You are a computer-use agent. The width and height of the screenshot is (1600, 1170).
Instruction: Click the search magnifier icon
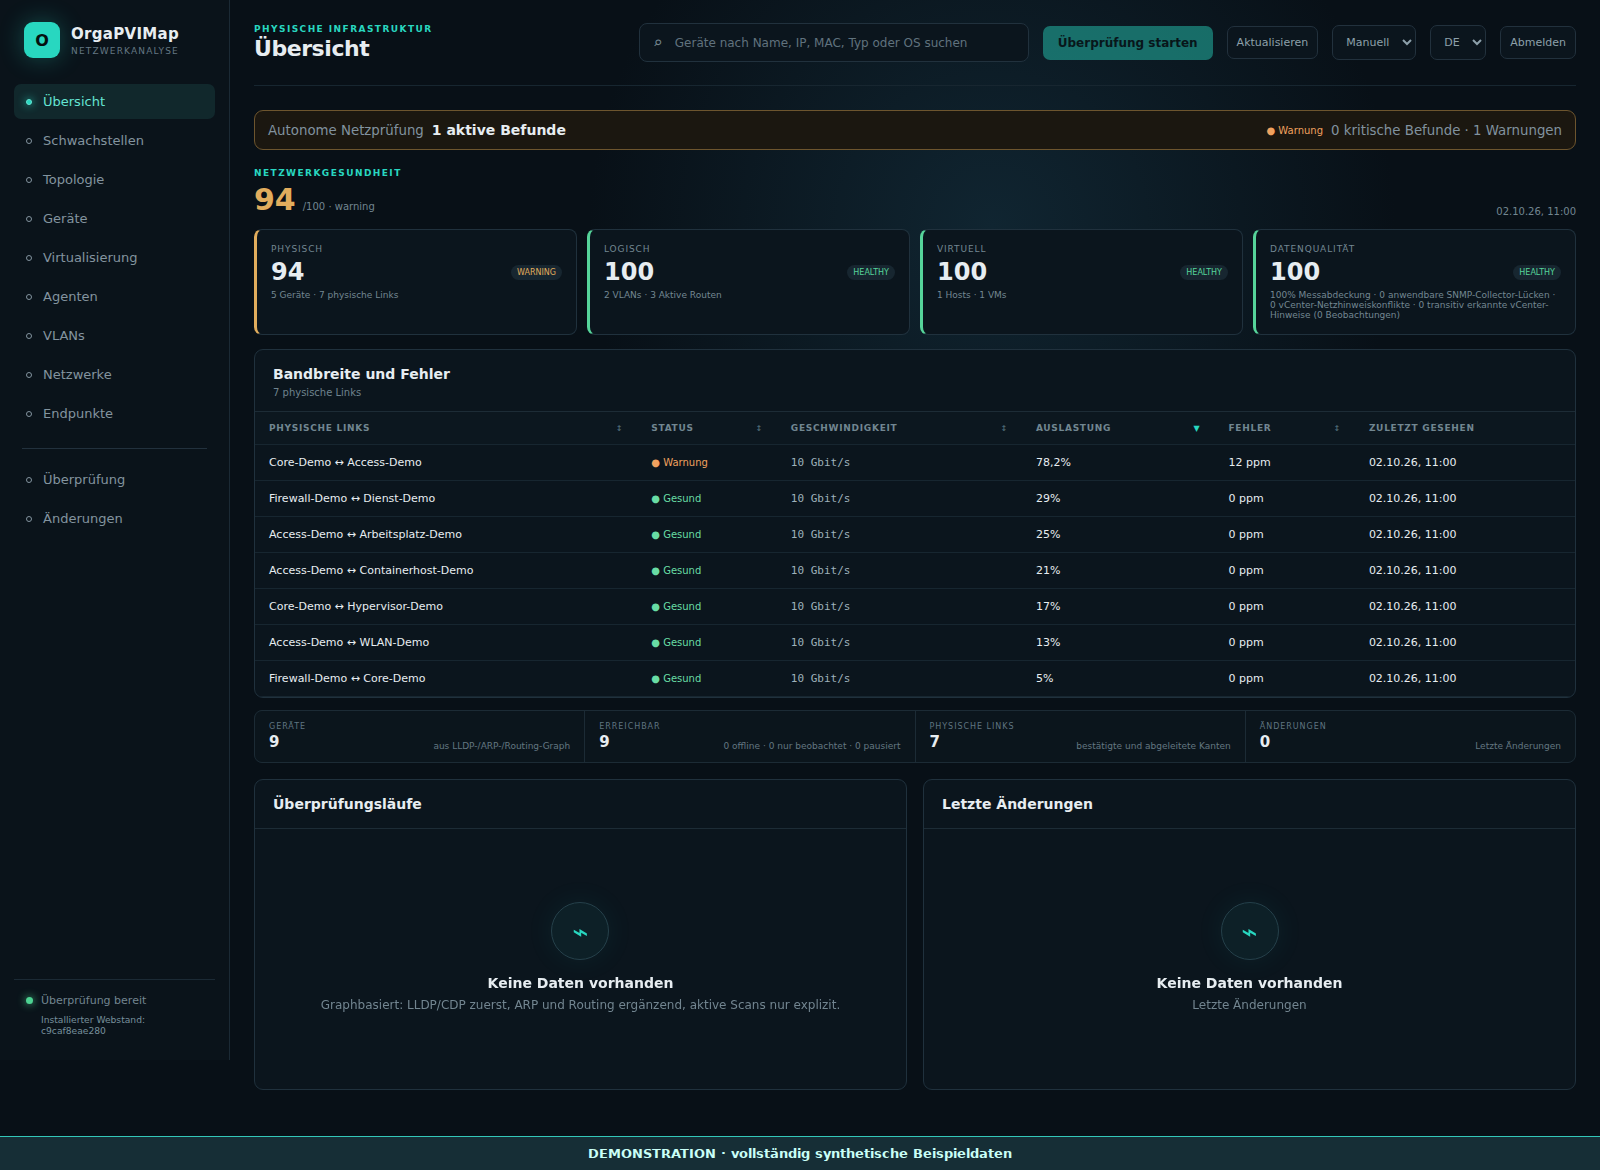click(x=658, y=43)
